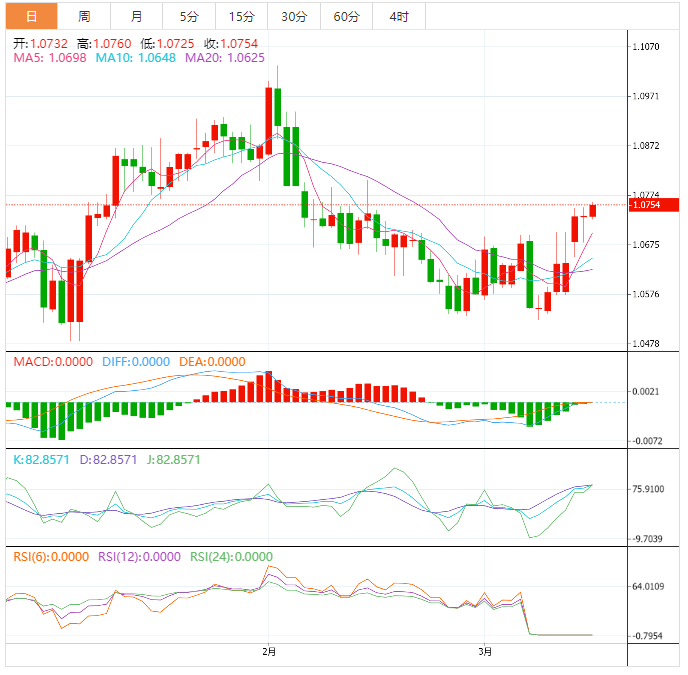Click the MA5 indicator label
Screen dimensions: 688x675
click(49, 58)
